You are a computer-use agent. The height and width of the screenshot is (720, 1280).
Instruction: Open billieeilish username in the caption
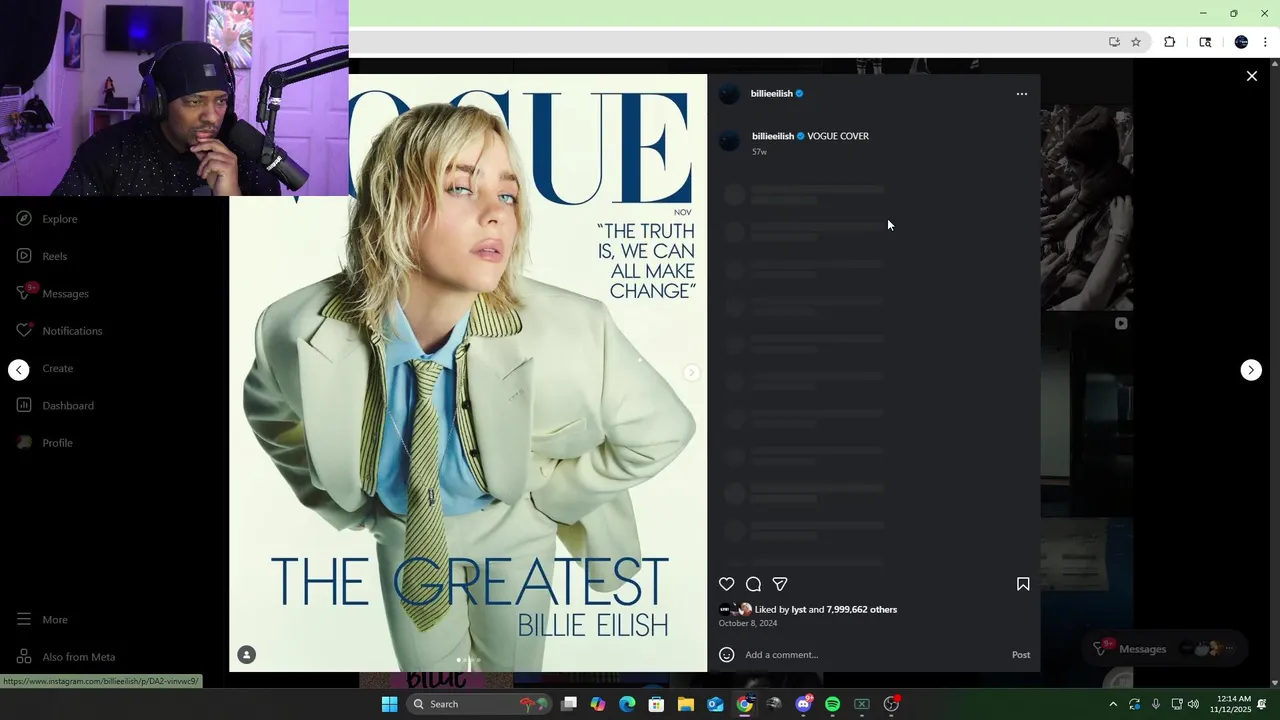point(772,136)
